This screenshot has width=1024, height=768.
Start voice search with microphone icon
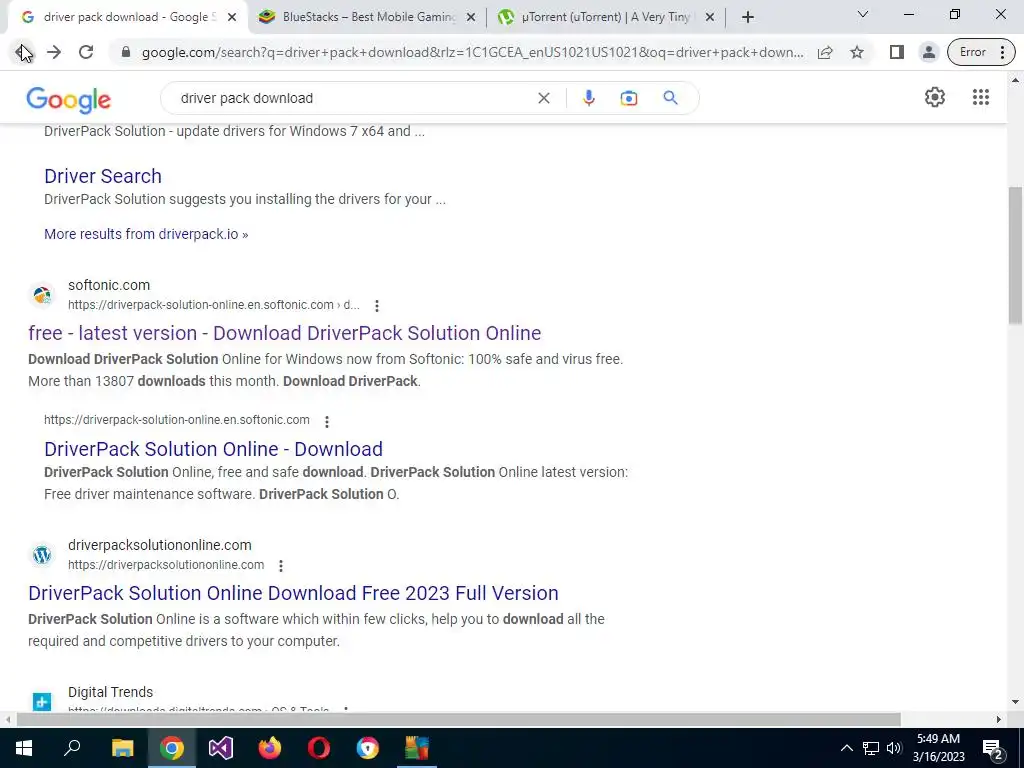click(x=588, y=98)
